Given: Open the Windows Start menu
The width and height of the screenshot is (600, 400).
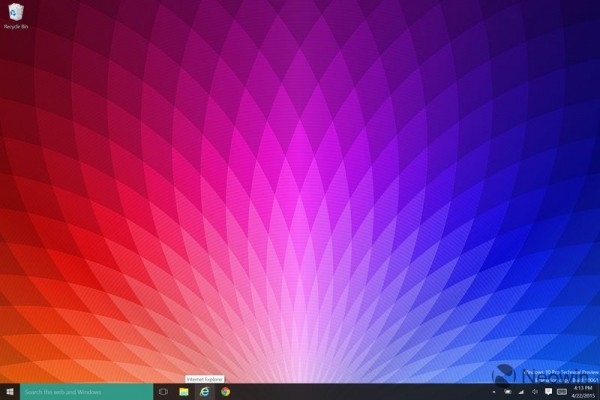Looking at the screenshot, I should pos(10,392).
